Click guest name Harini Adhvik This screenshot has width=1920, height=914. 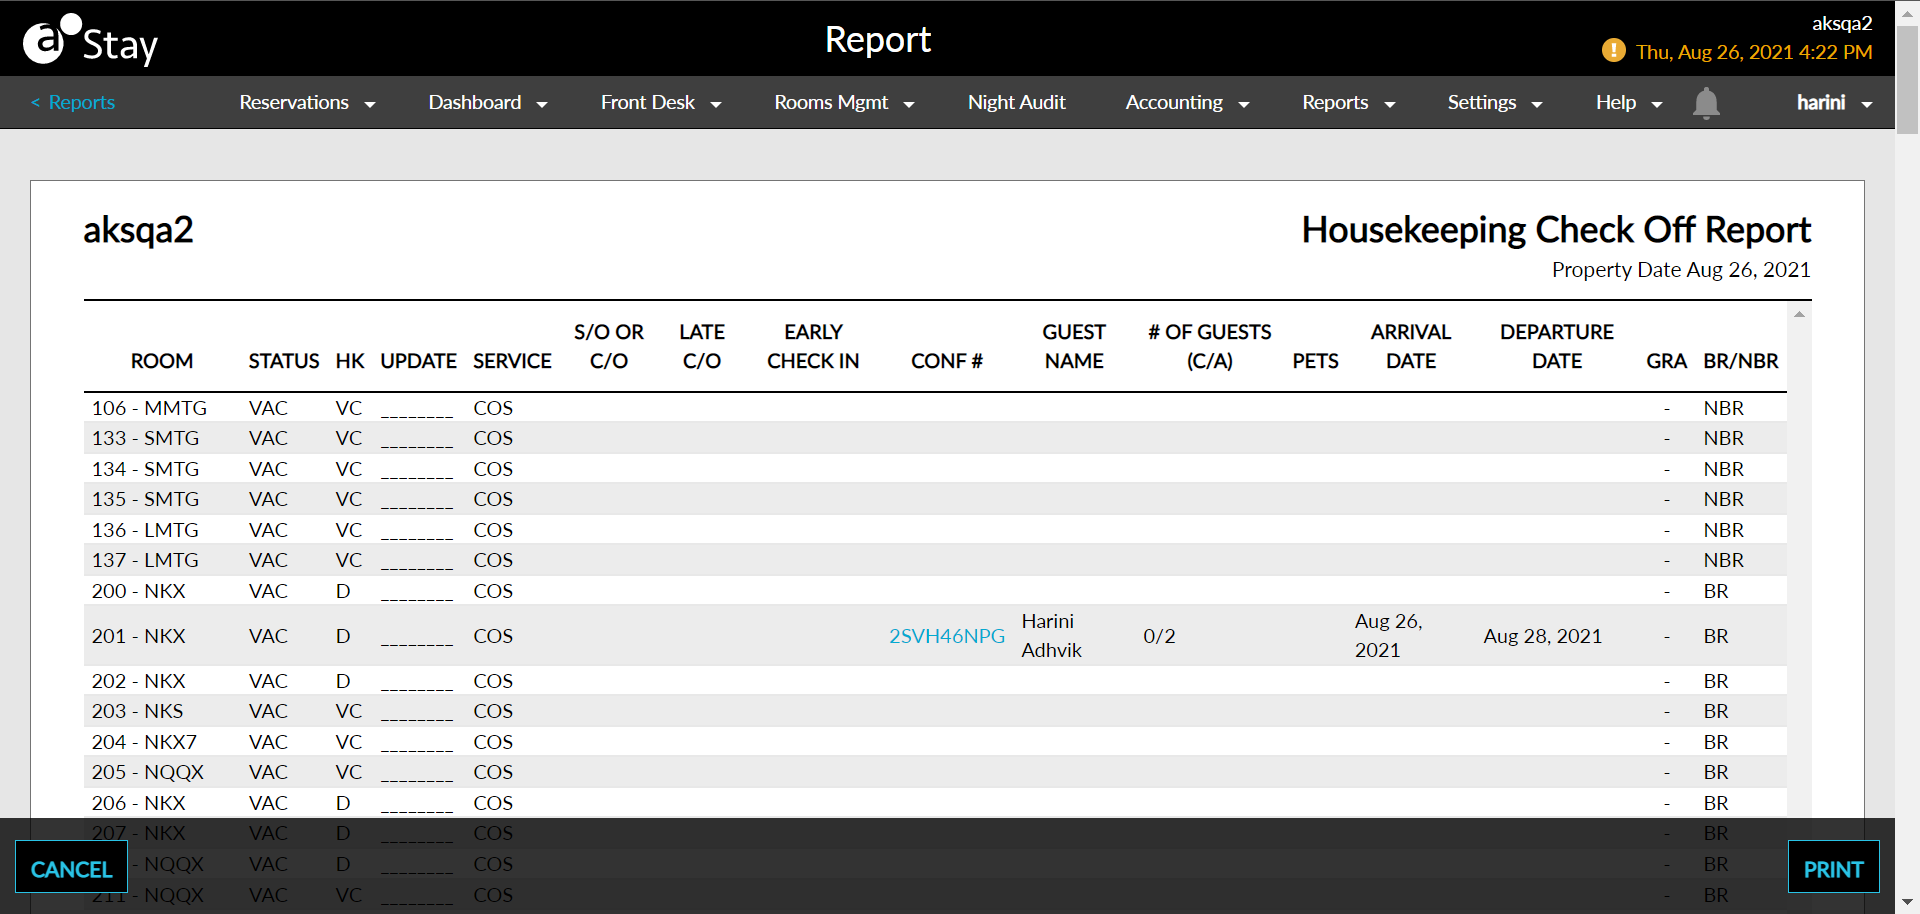1051,636
